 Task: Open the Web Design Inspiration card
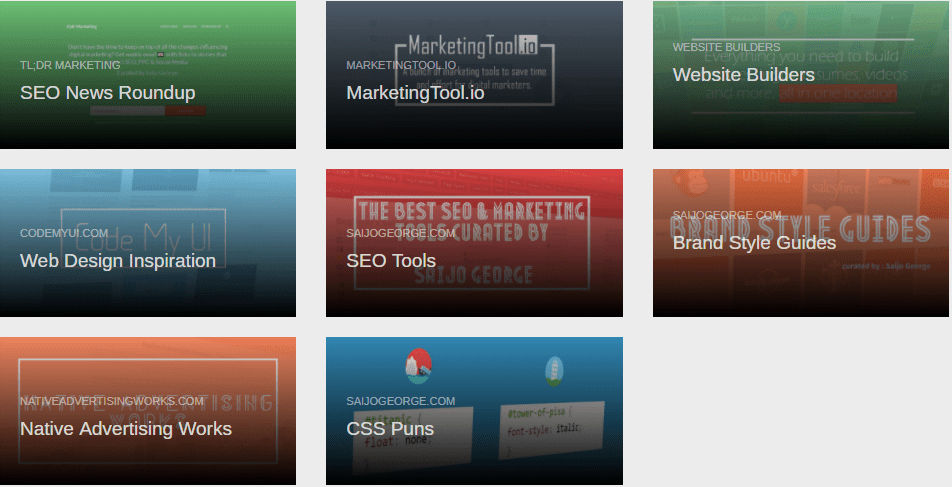click(x=148, y=243)
